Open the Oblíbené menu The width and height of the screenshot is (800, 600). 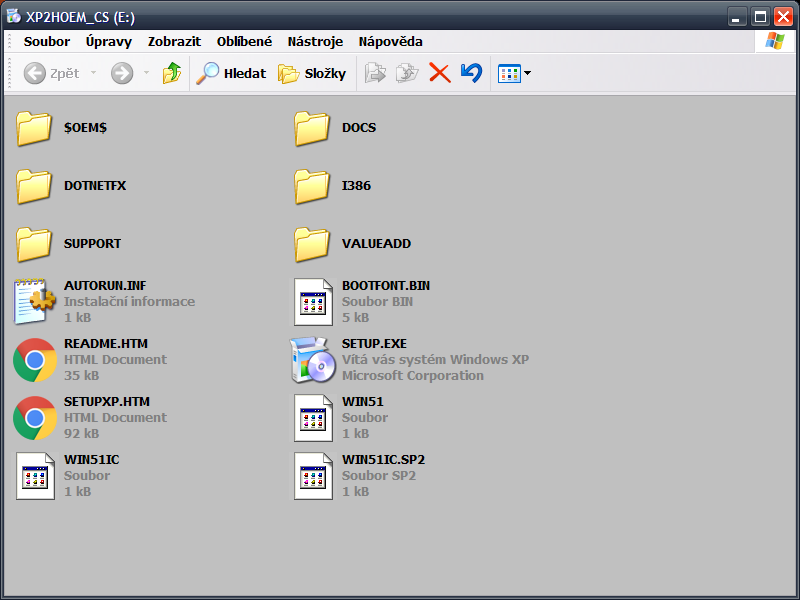(x=244, y=41)
